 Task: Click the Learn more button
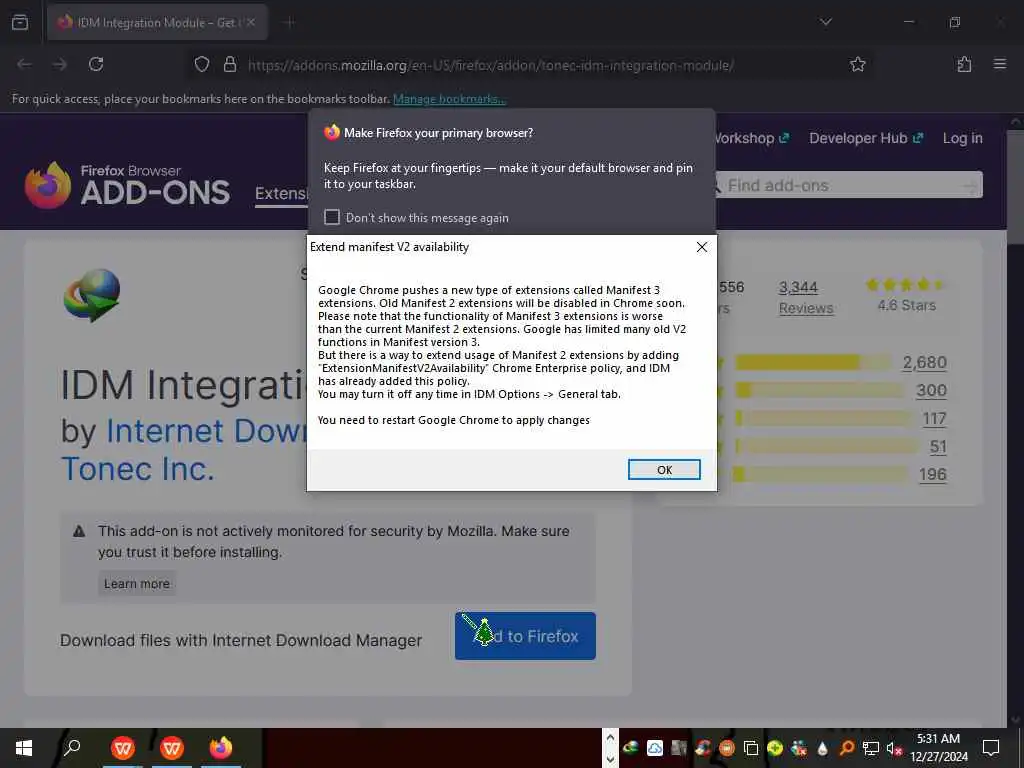click(x=136, y=584)
